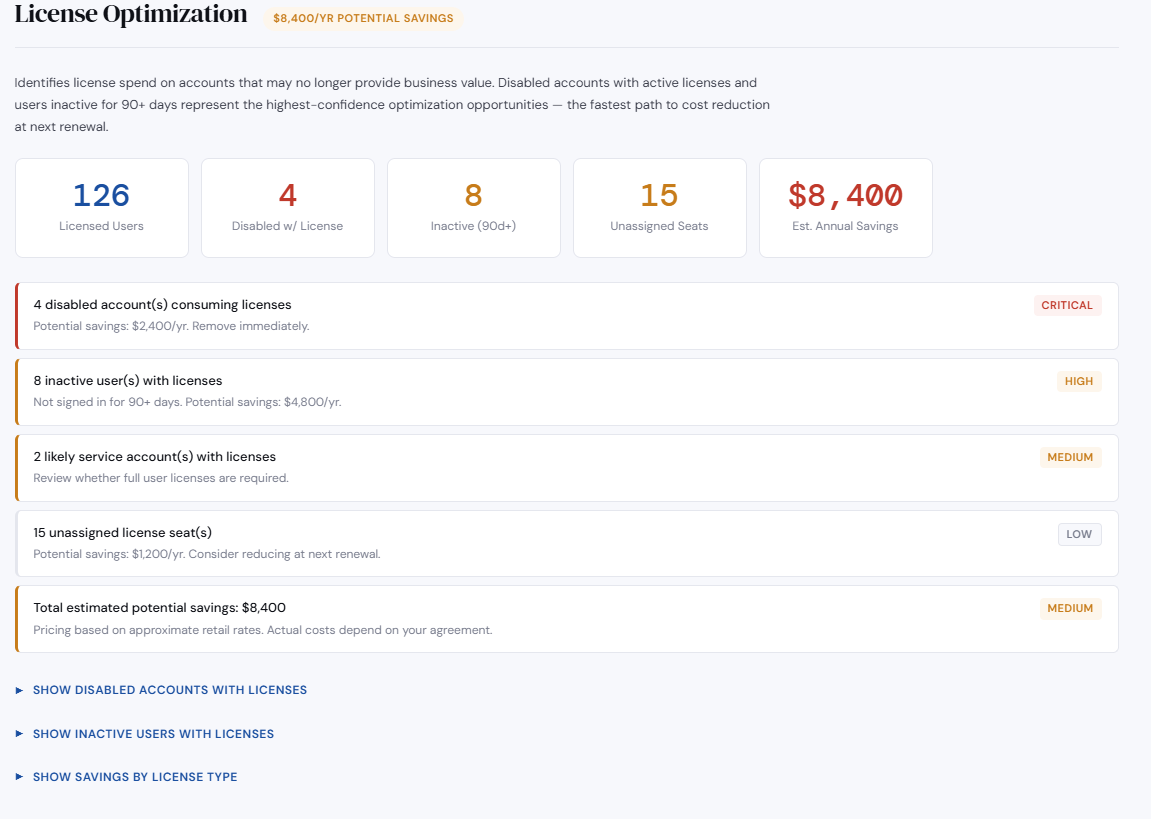Expand Show Disabled Accounts With Licenses section
Image resolution: width=1151 pixels, height=819 pixels.
[169, 689]
